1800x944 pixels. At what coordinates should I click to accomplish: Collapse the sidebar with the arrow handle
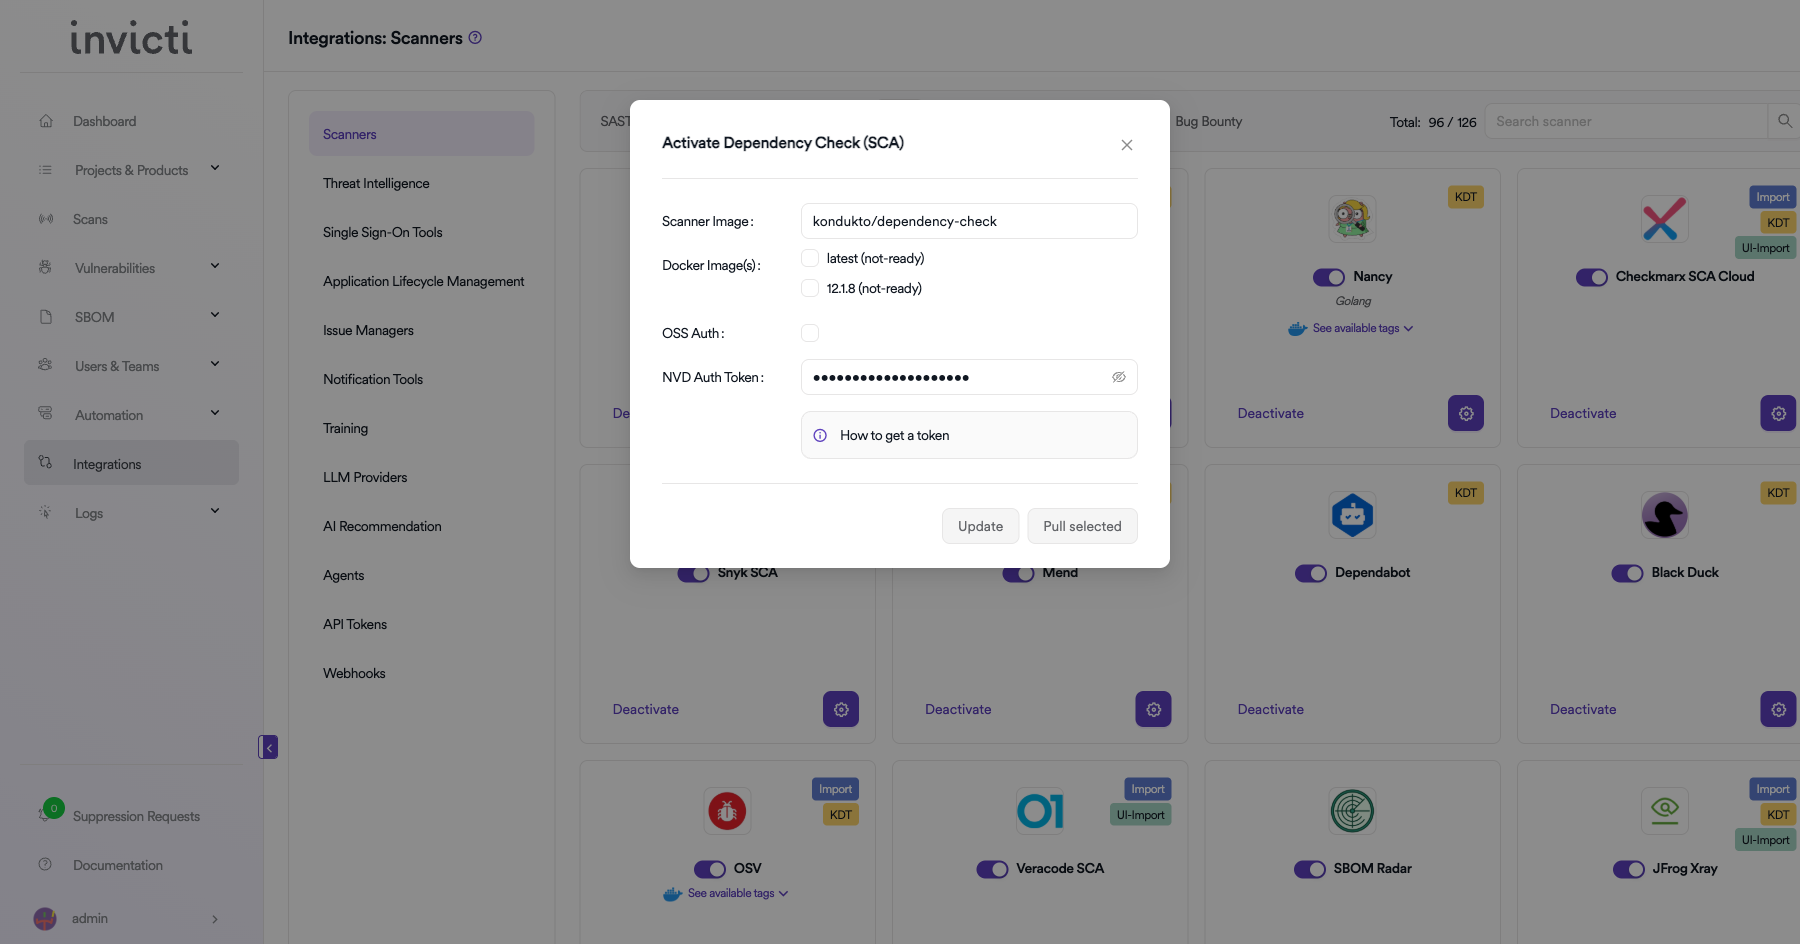(268, 747)
